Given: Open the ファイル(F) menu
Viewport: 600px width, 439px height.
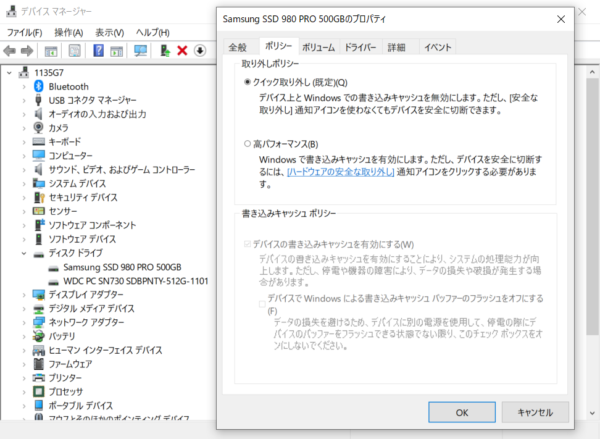Looking at the screenshot, I should (x=24, y=33).
